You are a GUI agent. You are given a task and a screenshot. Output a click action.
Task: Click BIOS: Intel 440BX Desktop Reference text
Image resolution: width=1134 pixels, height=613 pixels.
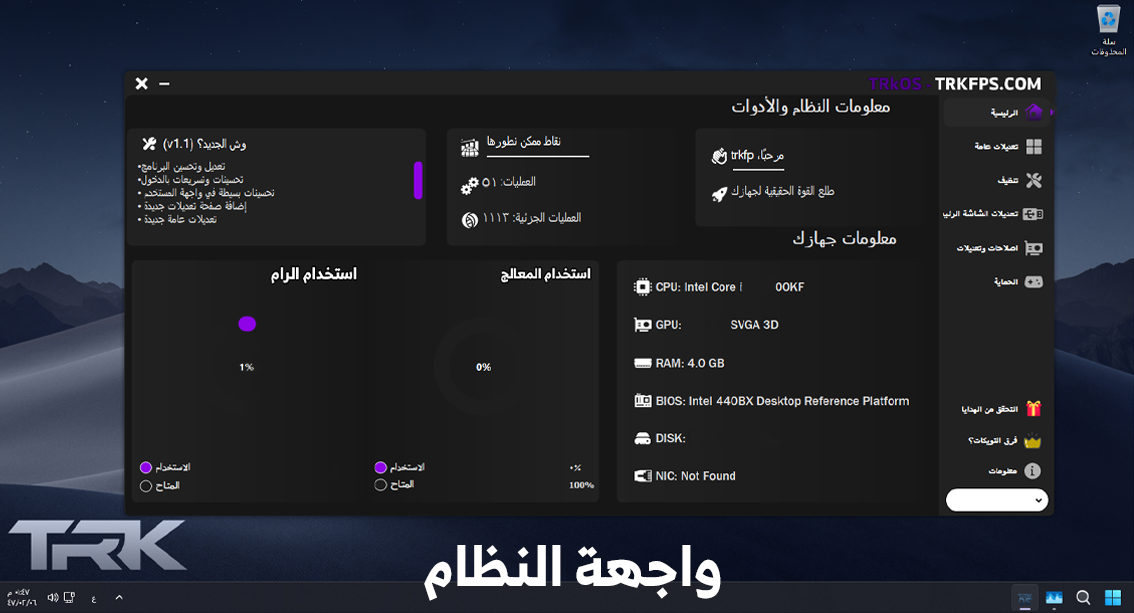(x=783, y=400)
